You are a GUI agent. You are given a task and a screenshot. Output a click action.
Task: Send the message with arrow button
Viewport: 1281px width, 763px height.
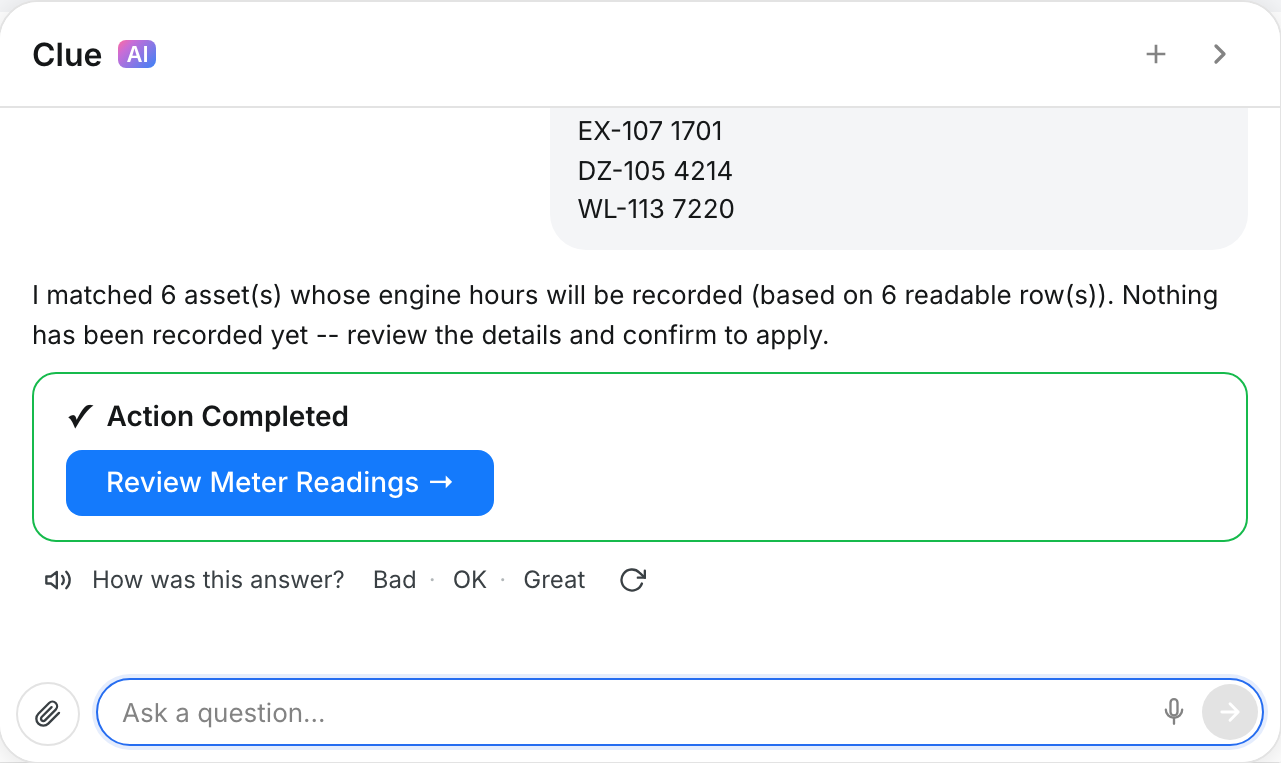click(1230, 712)
